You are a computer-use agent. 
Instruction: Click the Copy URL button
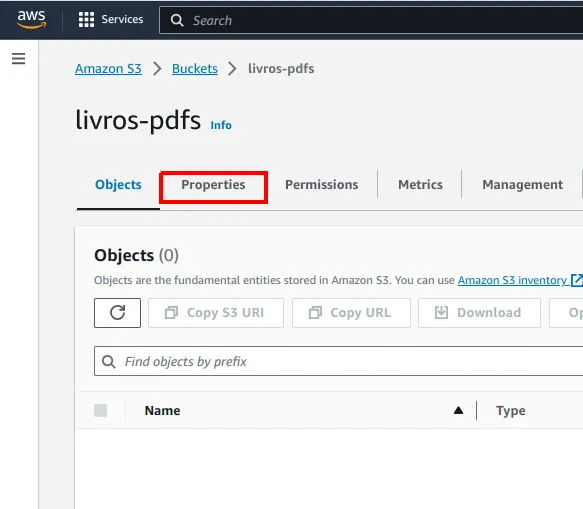point(351,313)
